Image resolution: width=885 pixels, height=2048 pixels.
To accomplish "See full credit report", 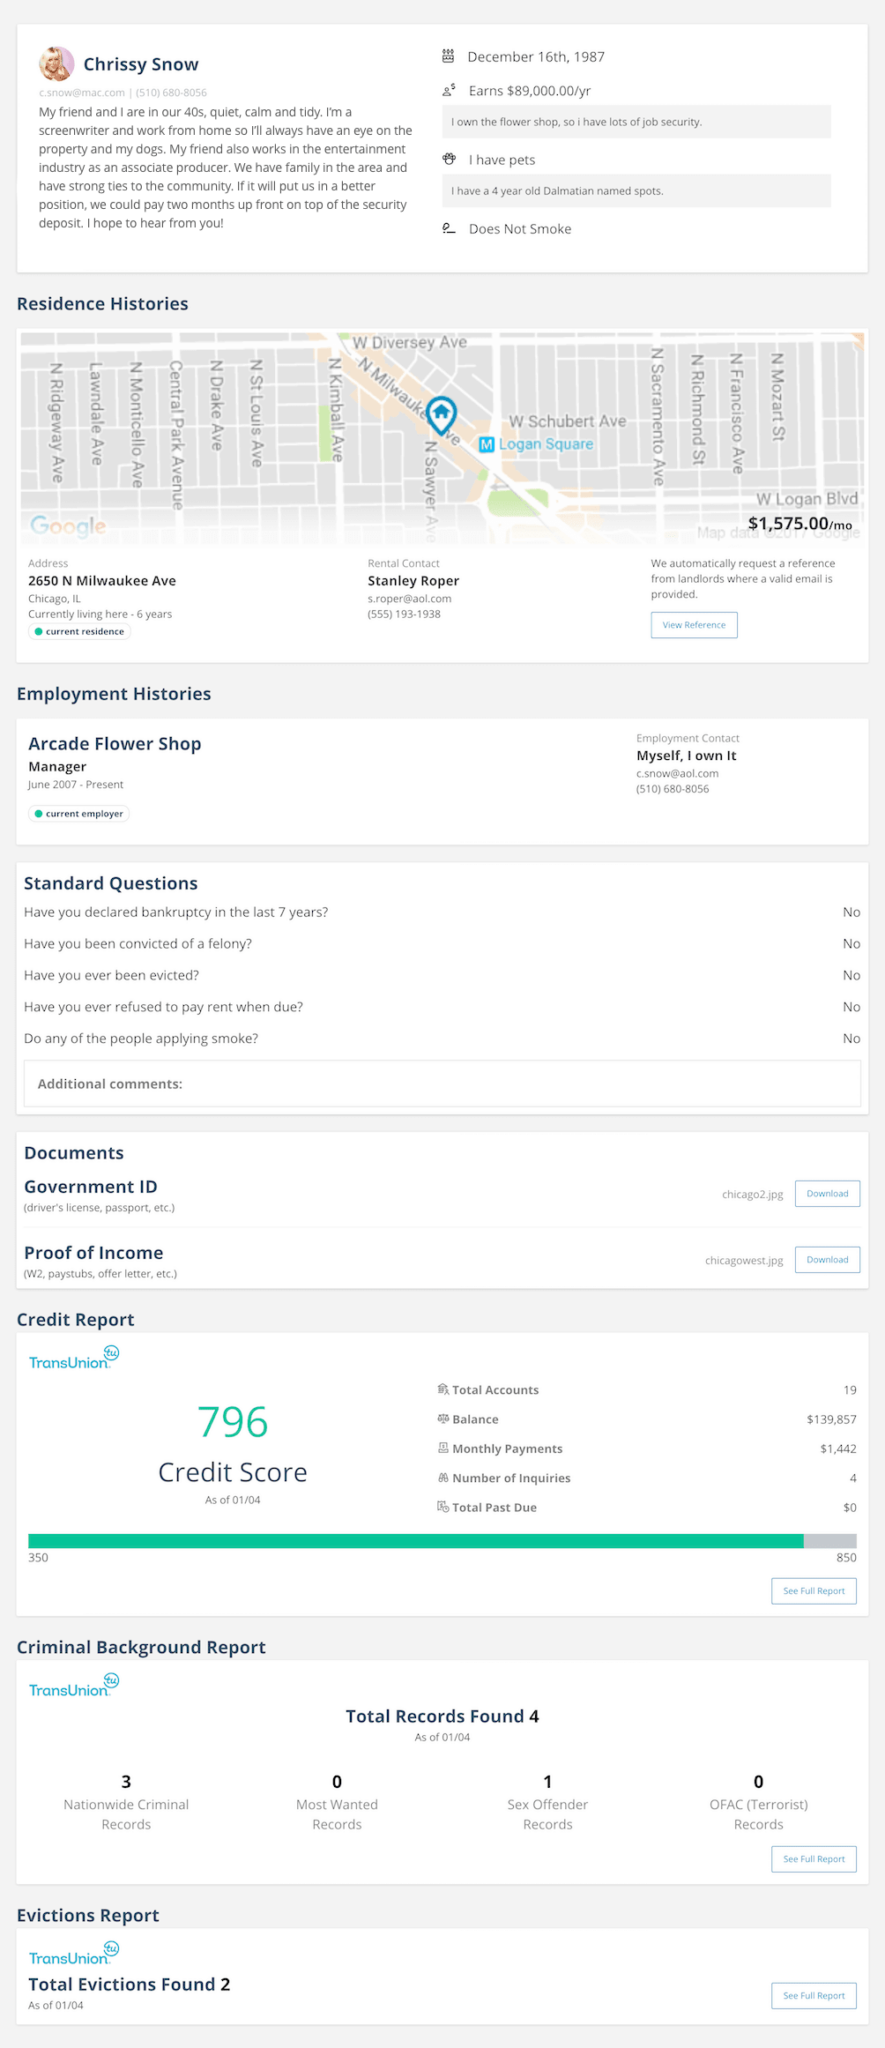I will tap(814, 1590).
